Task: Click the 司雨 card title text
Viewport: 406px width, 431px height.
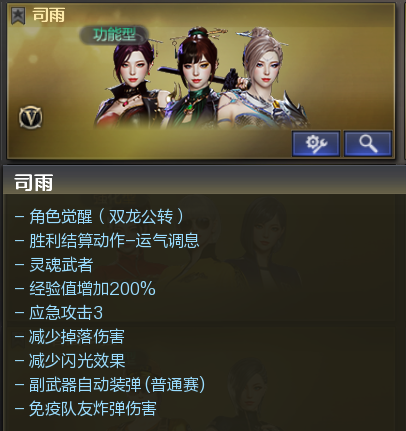Action: 49,15
